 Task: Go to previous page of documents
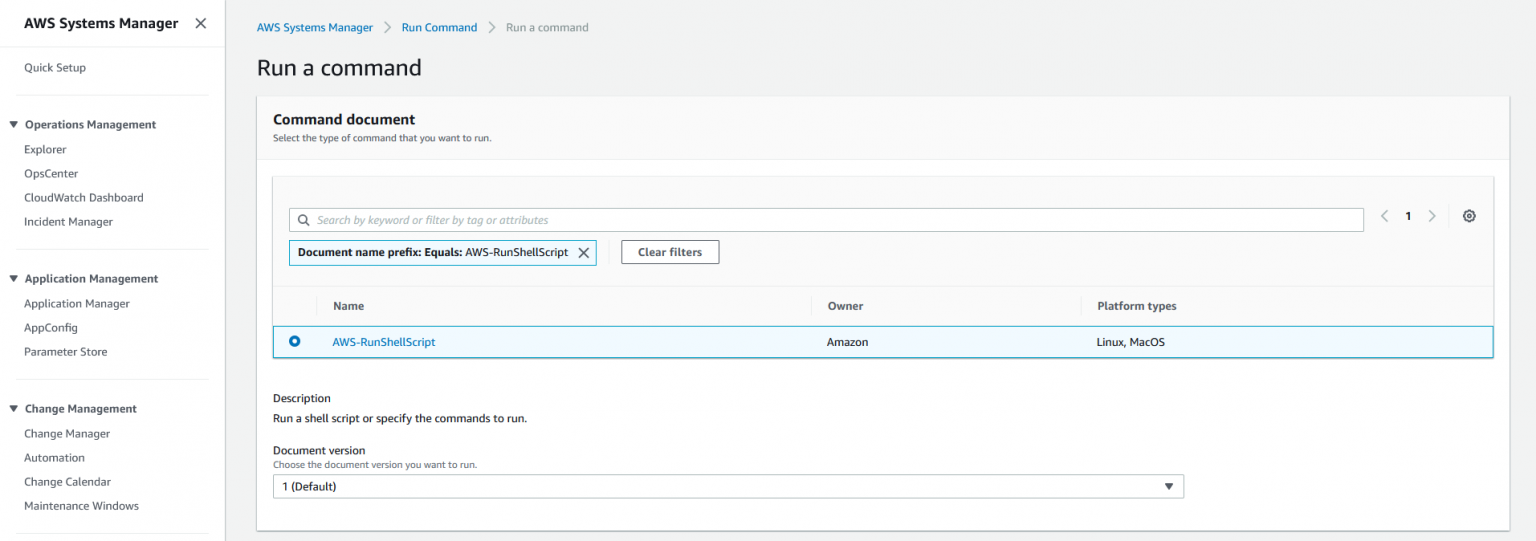pos(1384,216)
